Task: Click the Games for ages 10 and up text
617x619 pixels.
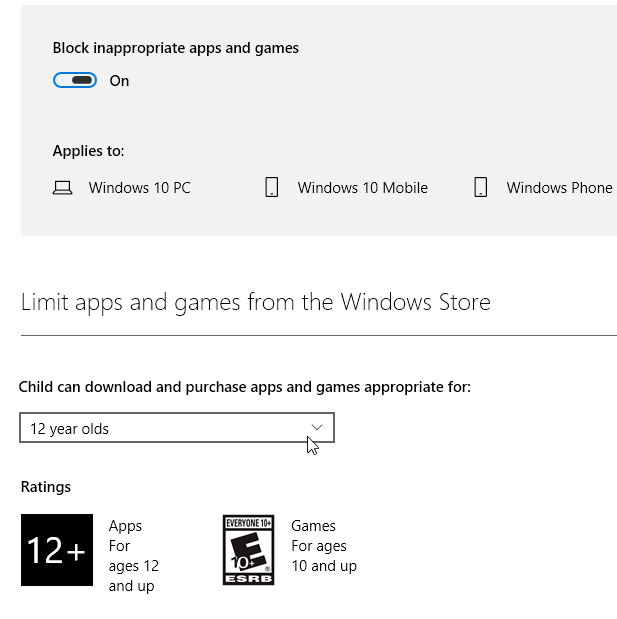Action: (x=323, y=546)
